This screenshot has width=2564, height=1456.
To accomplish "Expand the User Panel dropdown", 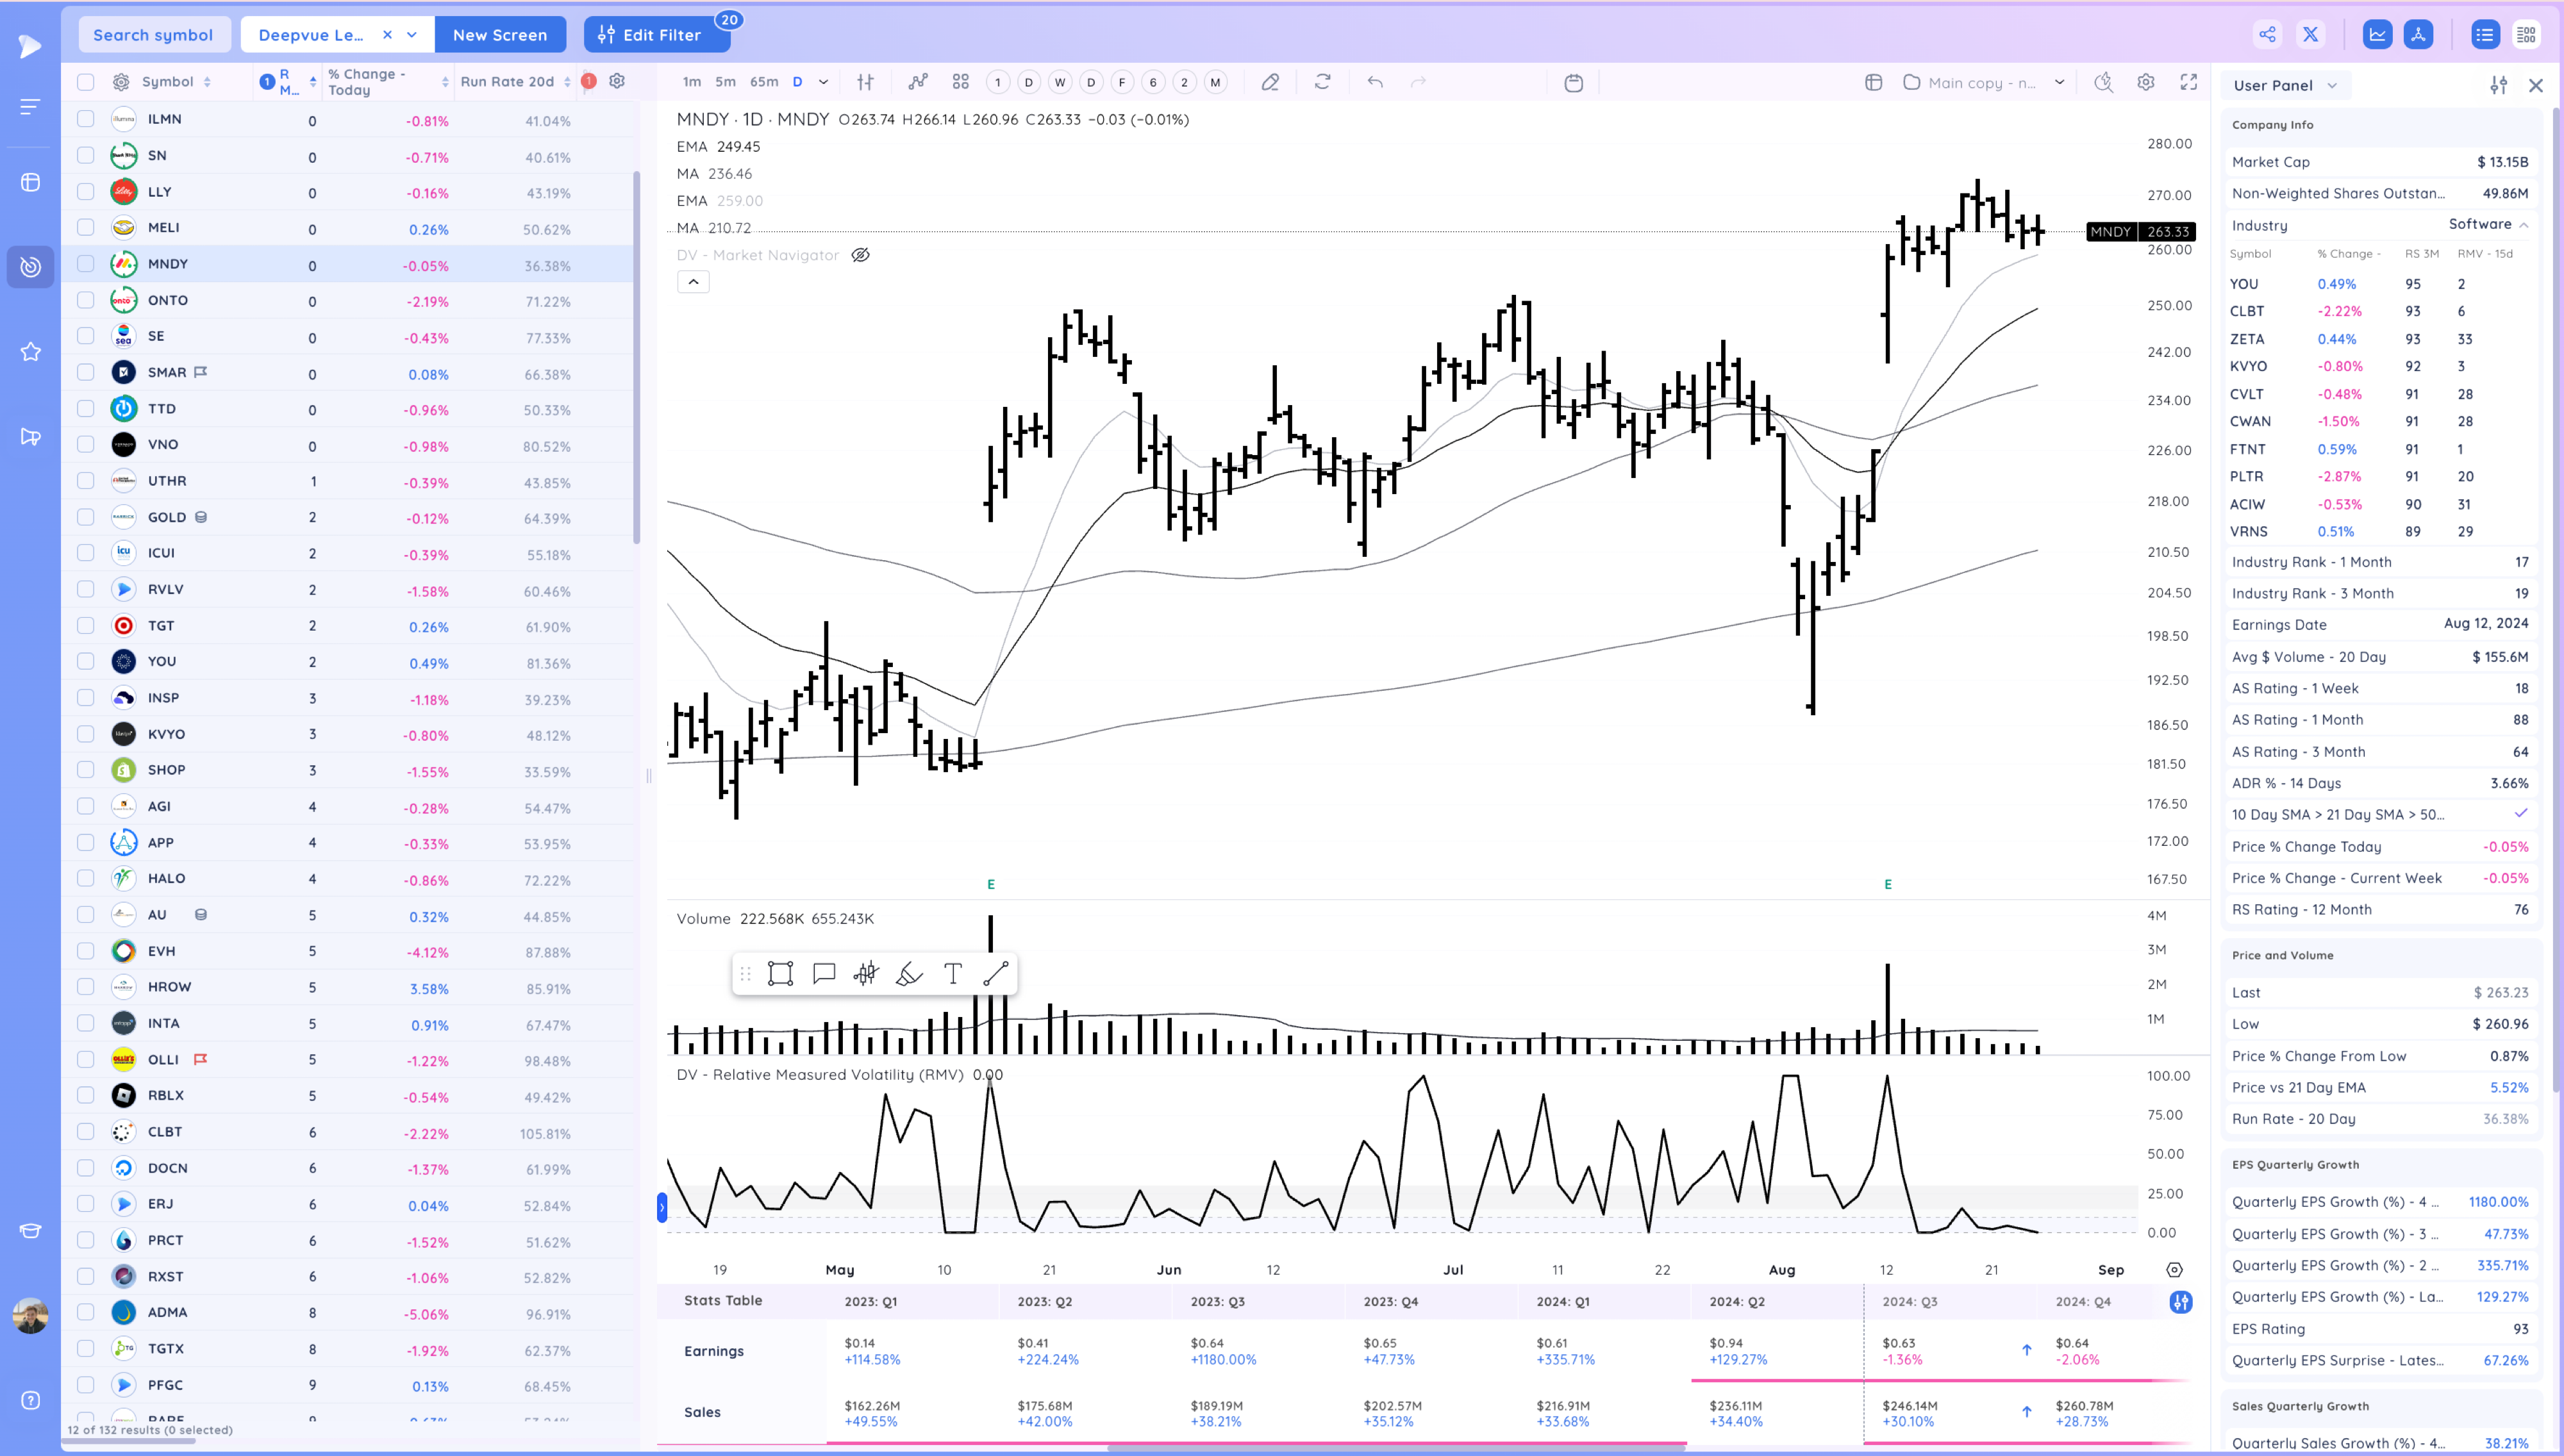I will pos(2332,86).
